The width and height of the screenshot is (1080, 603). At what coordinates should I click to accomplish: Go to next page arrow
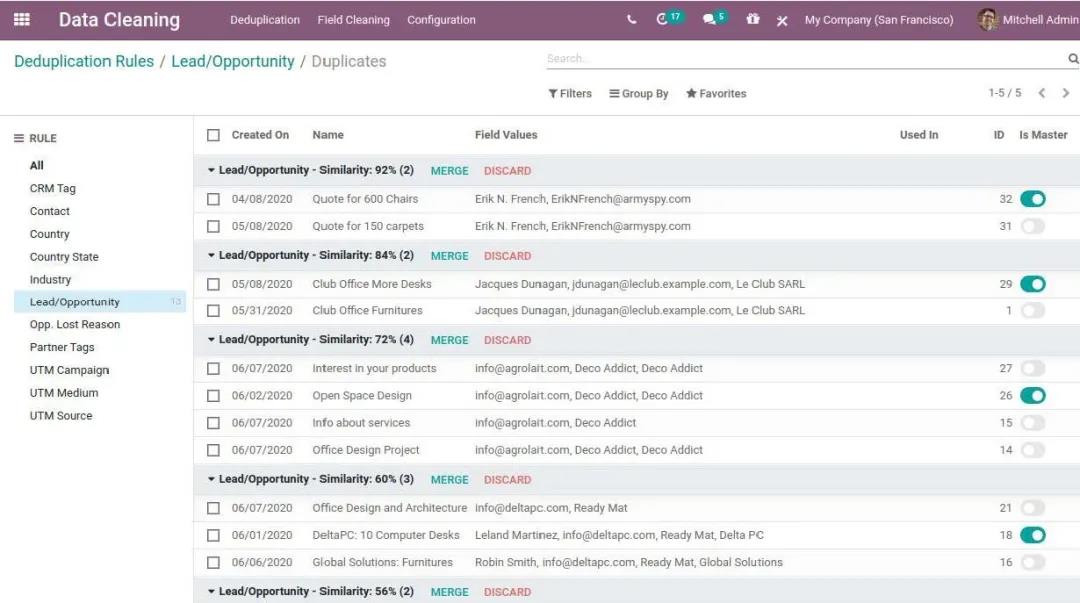tap(1066, 93)
